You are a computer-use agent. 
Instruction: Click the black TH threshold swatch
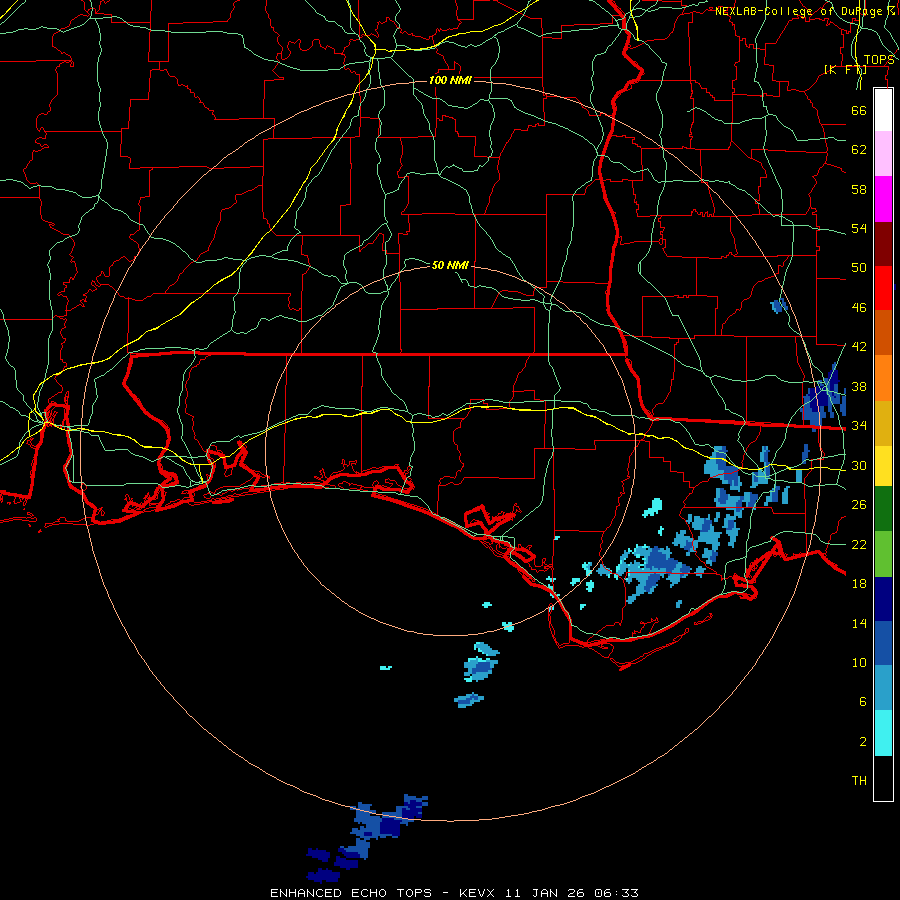point(883,778)
